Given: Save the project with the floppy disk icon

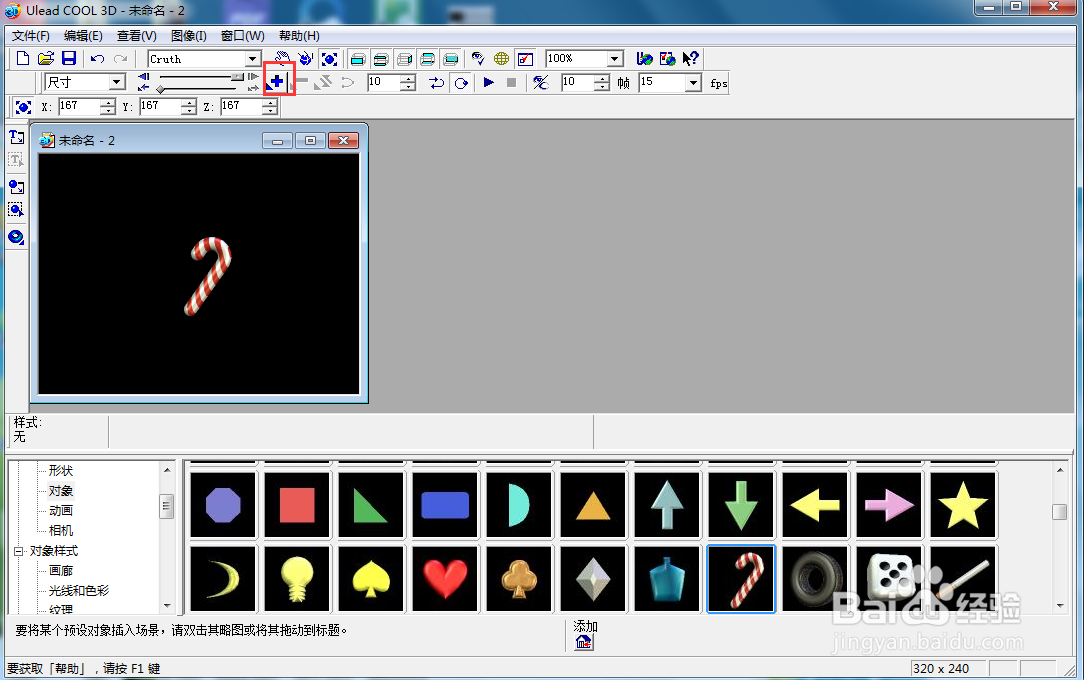Looking at the screenshot, I should click(69, 59).
